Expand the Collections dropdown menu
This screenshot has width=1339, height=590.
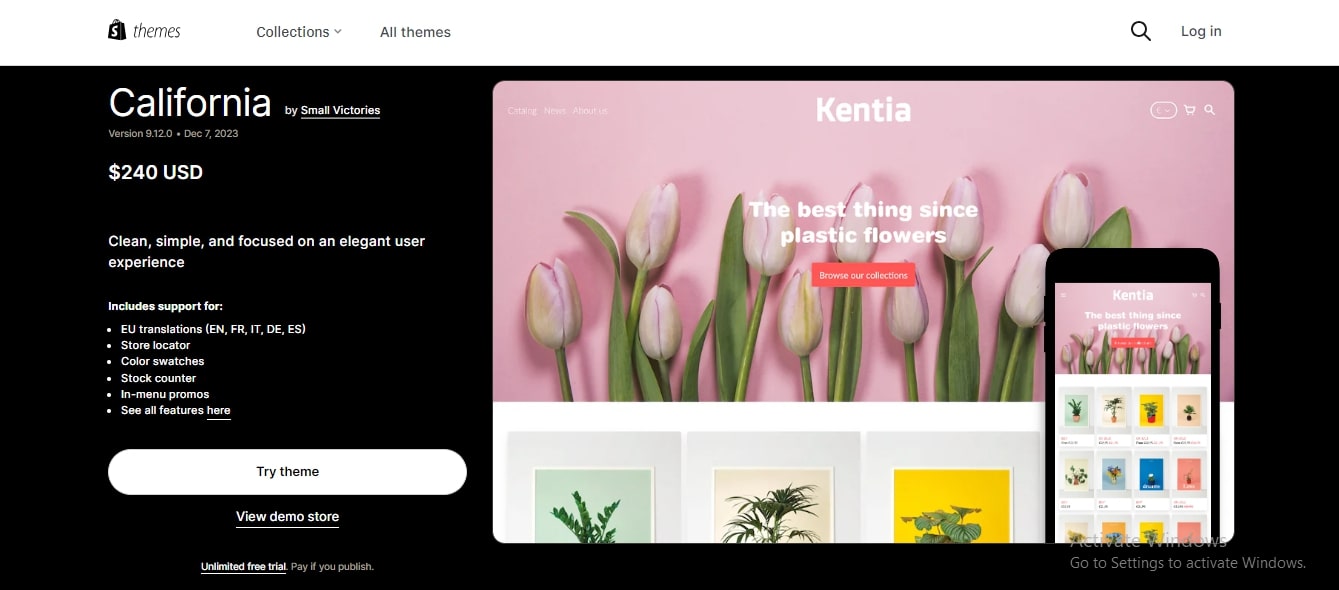298,32
